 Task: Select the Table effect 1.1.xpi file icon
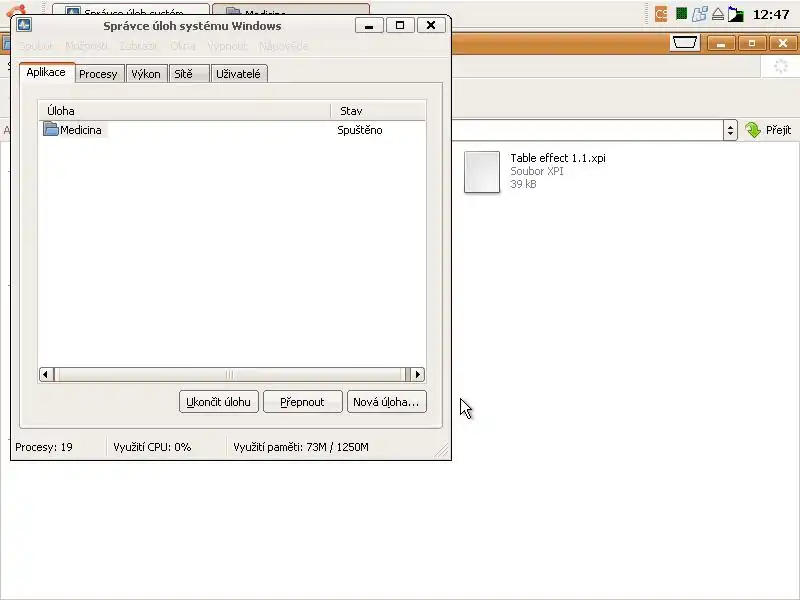point(482,172)
